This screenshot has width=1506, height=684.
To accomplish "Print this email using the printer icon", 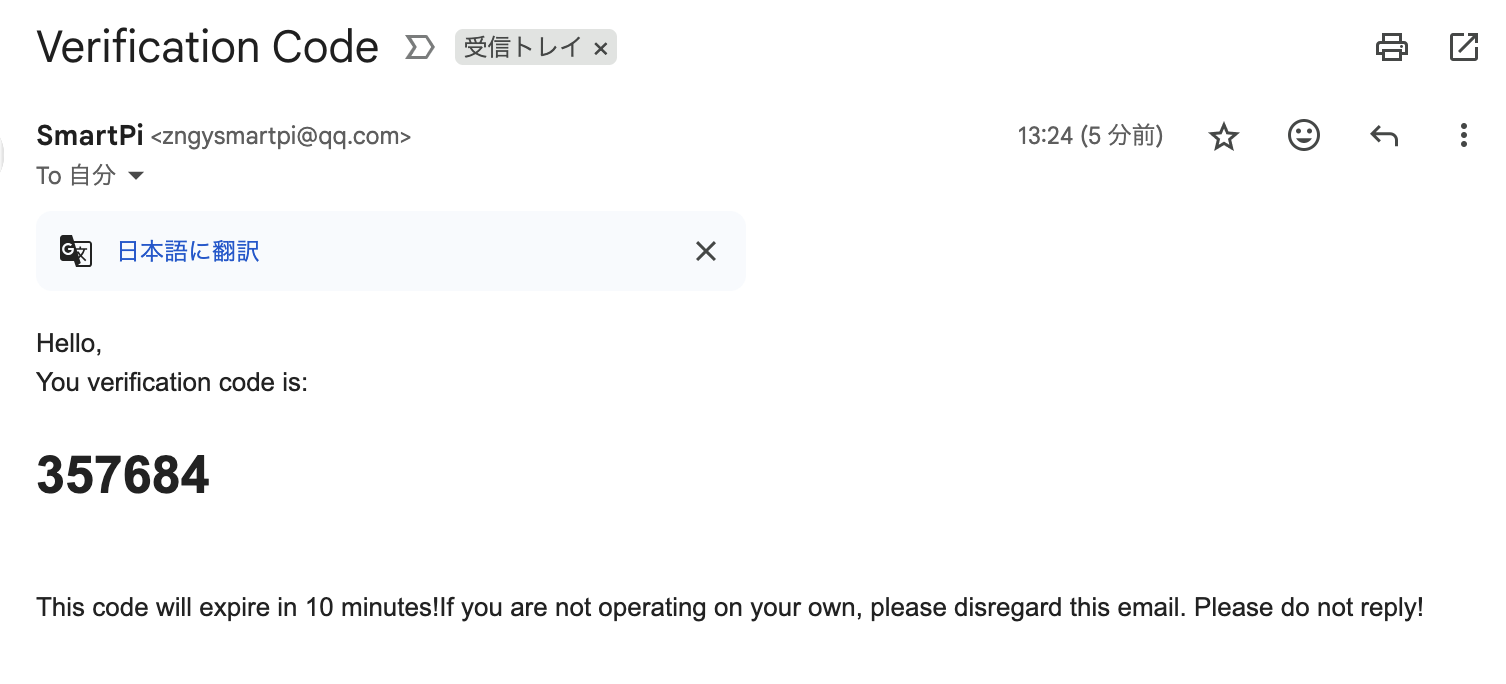I will (x=1392, y=47).
